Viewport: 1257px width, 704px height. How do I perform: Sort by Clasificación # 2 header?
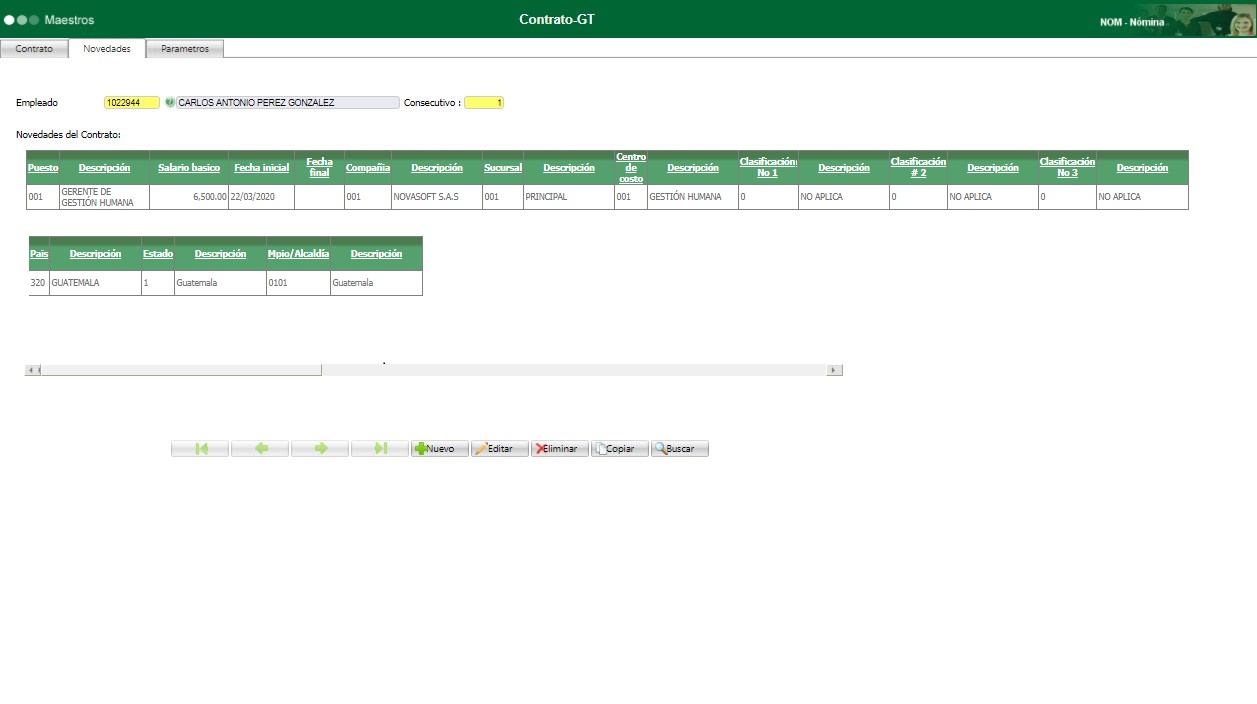(918, 167)
